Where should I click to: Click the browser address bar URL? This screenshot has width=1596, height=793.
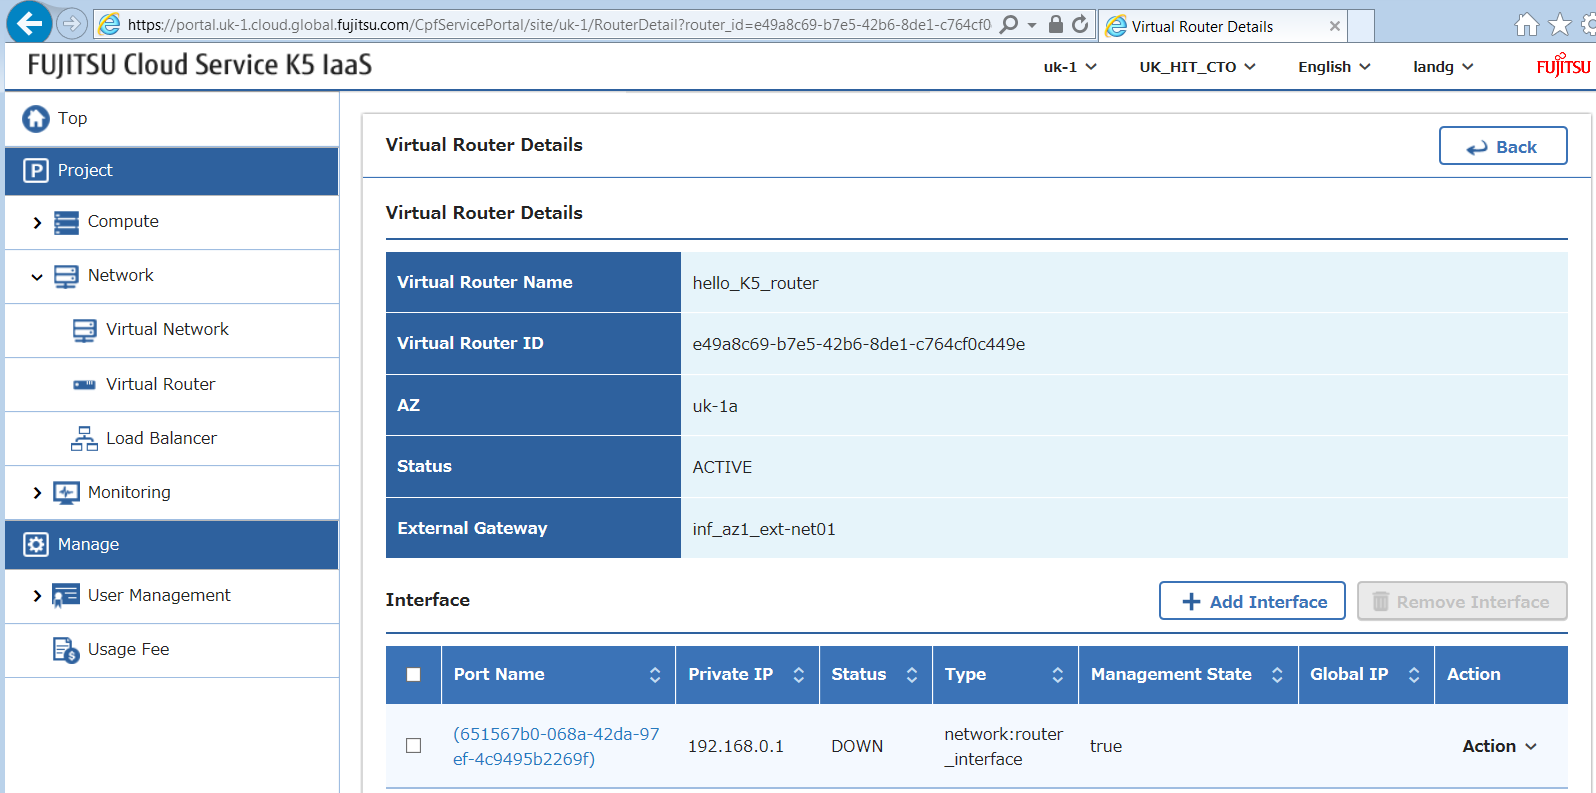(558, 25)
